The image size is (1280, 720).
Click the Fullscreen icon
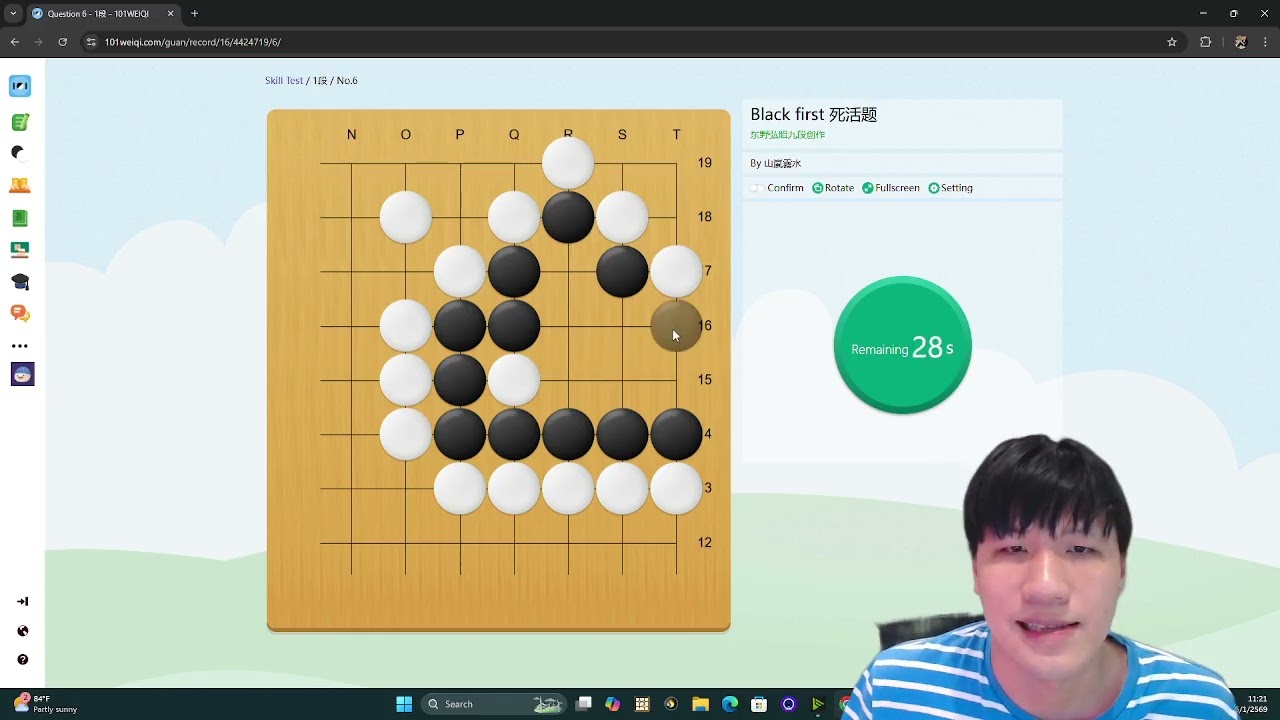point(868,188)
